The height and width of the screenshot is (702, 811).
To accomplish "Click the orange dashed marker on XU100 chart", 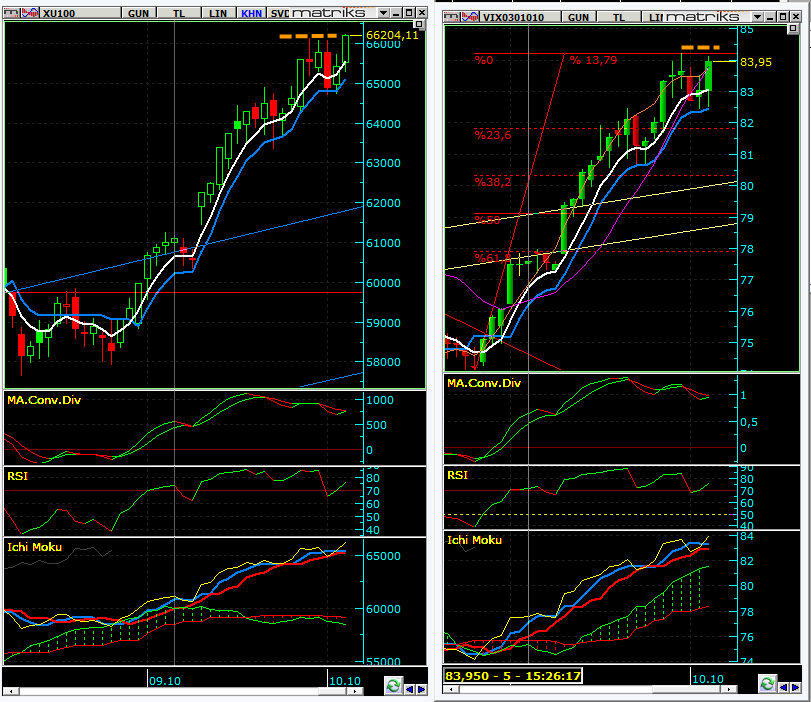I will pos(306,36).
